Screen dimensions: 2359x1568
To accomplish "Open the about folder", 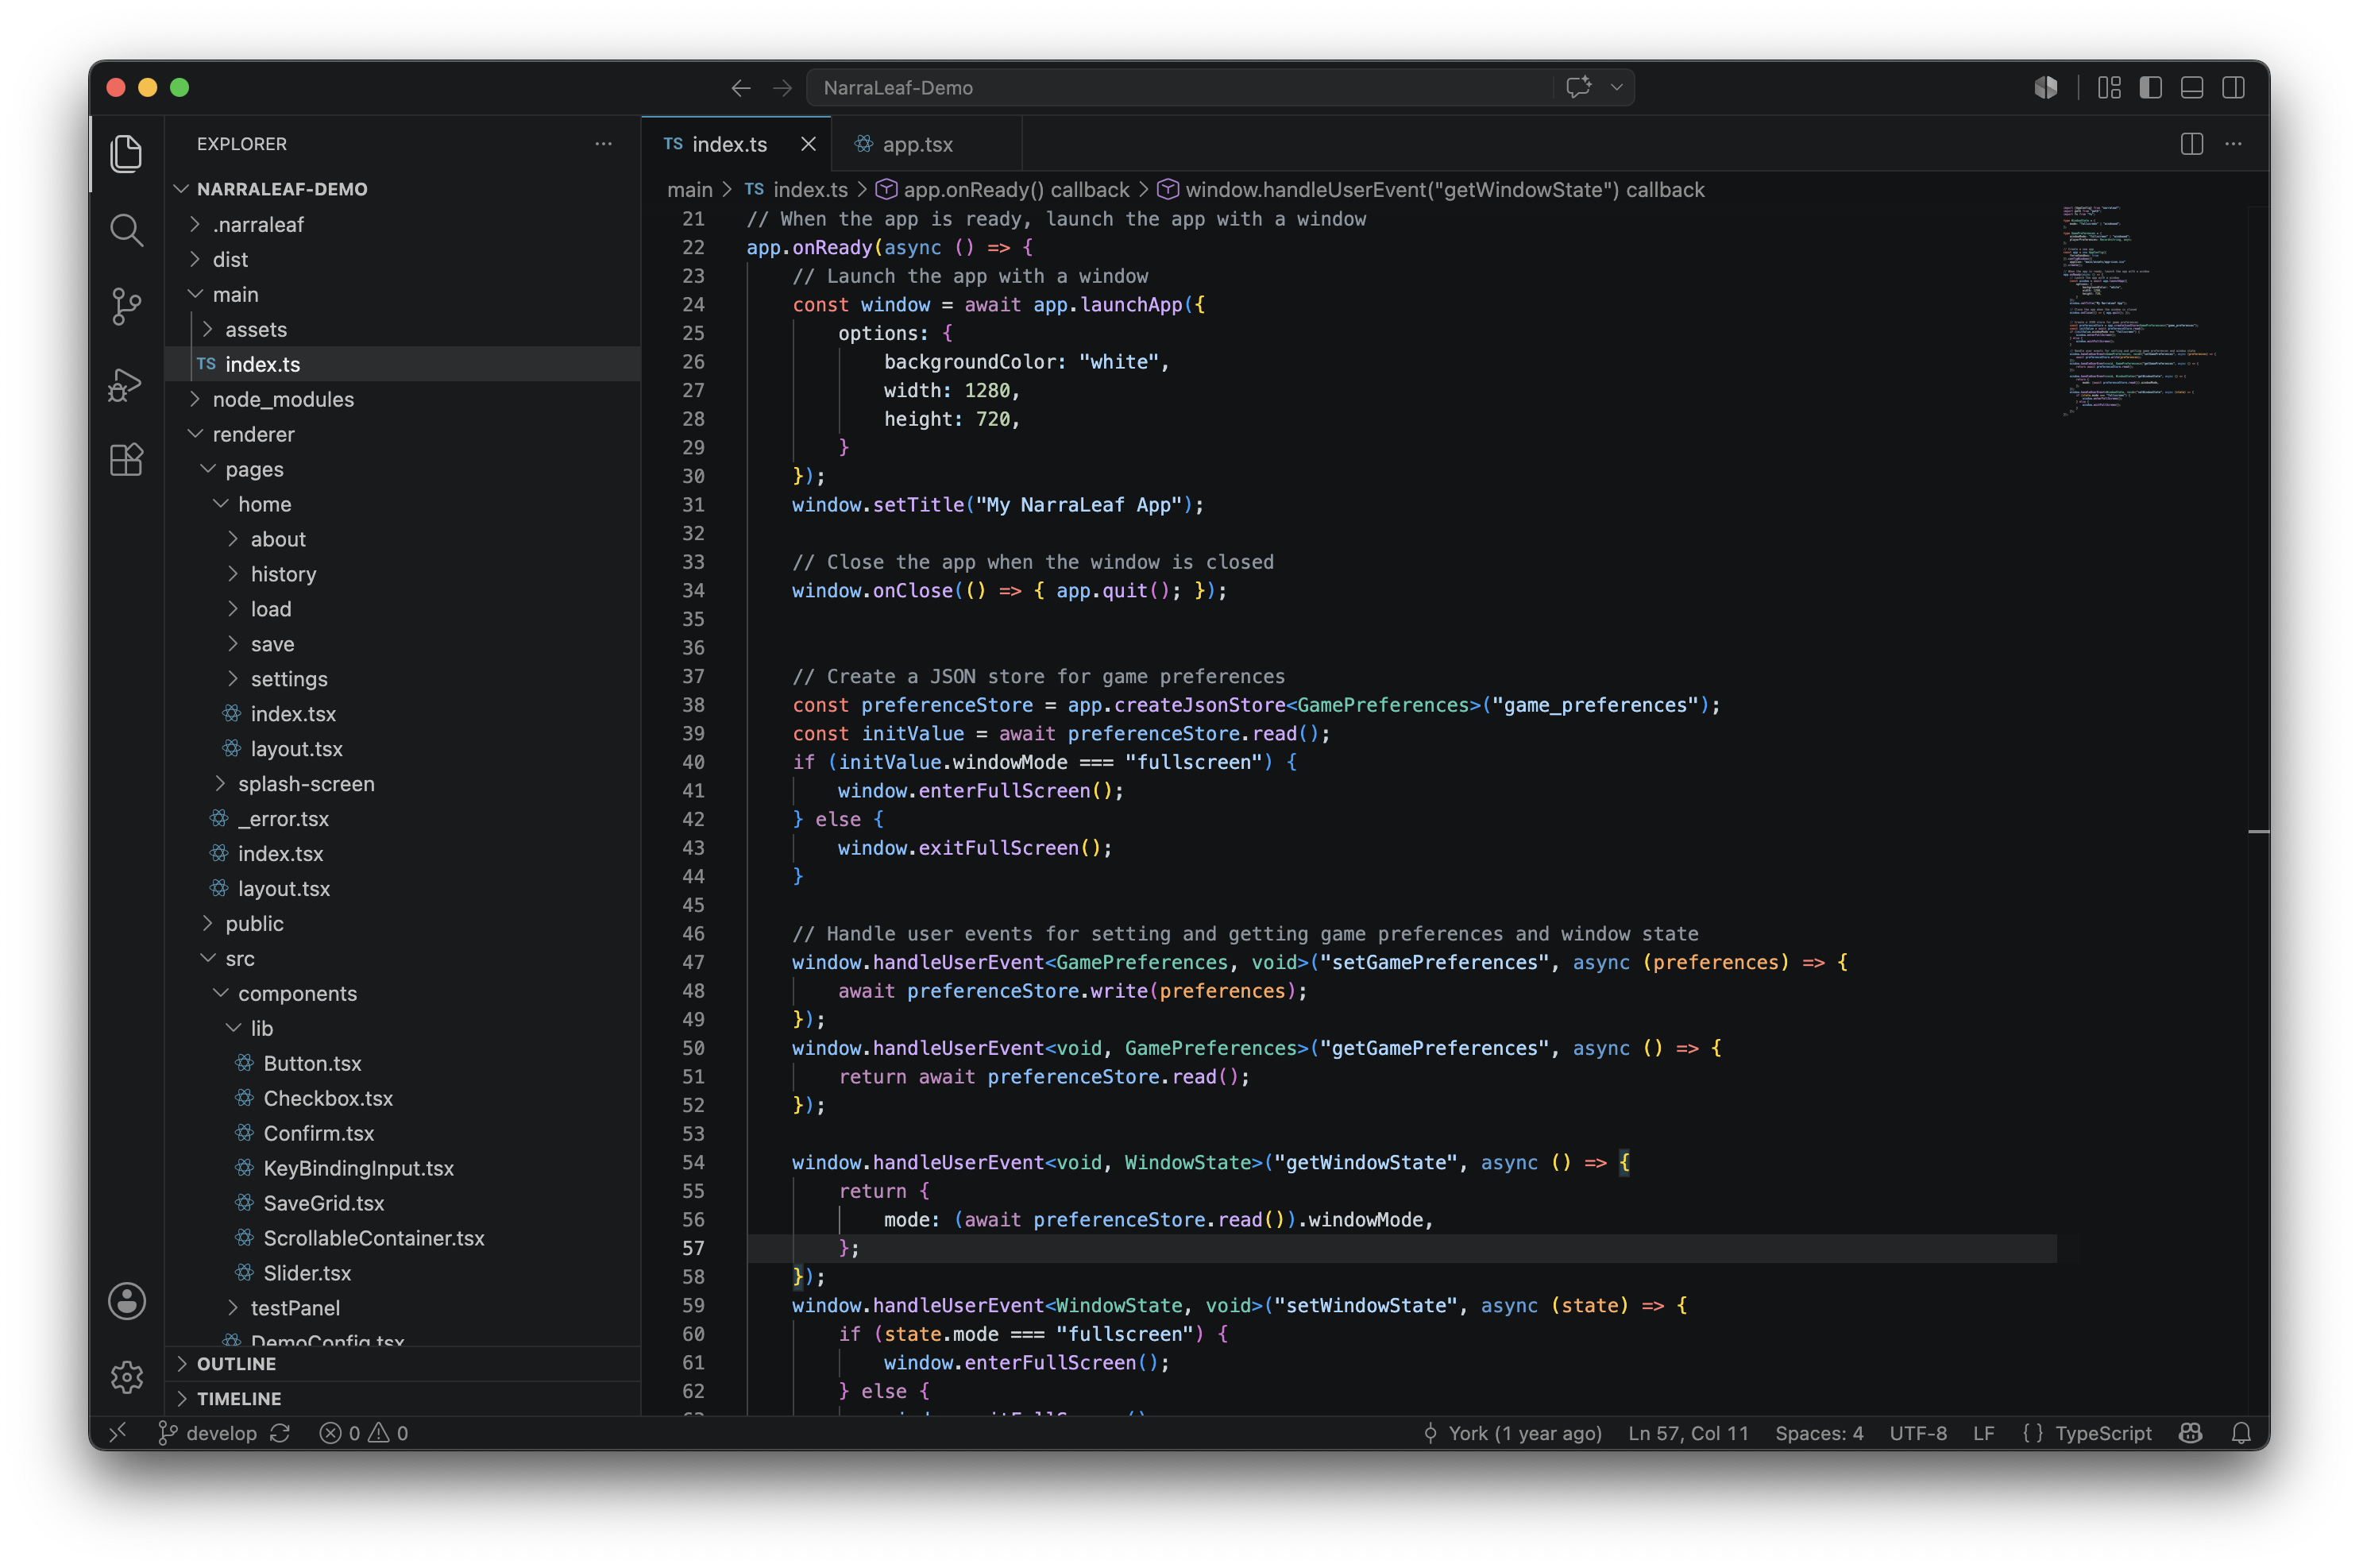I will pyautogui.click(x=403, y=539).
